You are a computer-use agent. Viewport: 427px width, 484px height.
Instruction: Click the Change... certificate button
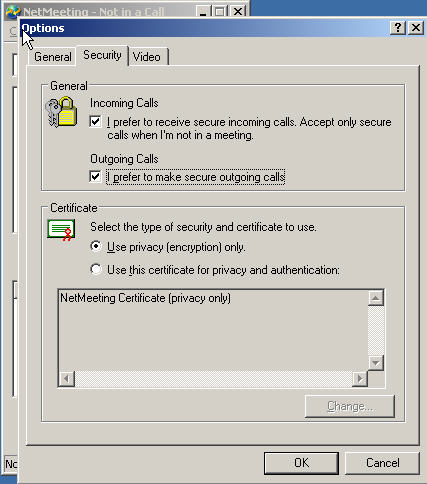pyautogui.click(x=350, y=406)
